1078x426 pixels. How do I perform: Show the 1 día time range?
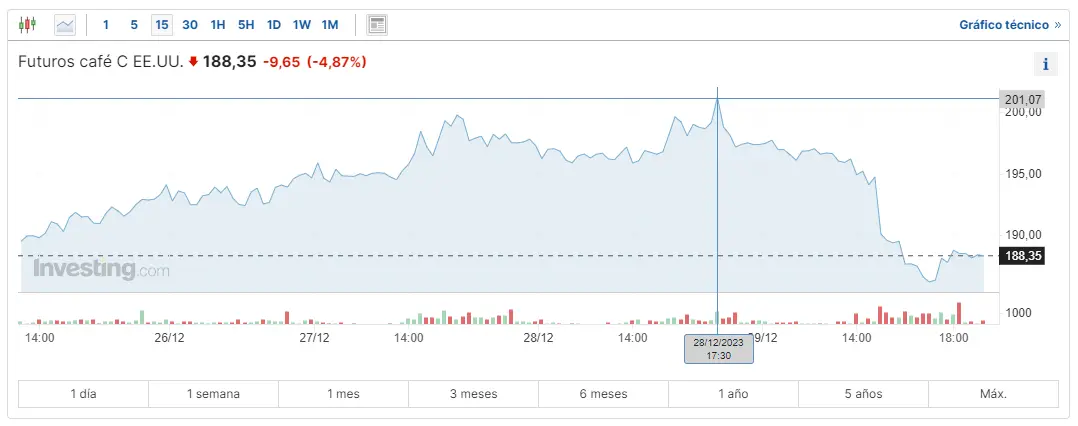tap(83, 394)
